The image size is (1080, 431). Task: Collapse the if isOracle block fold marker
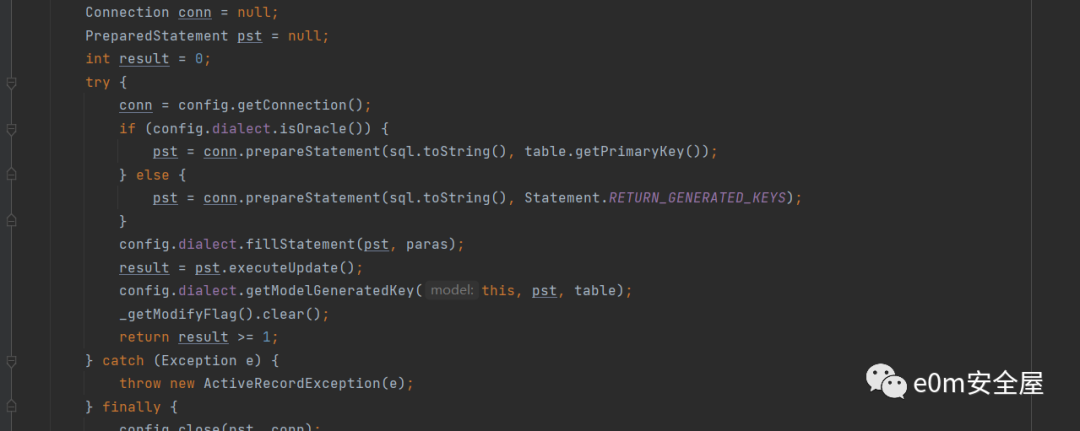pyautogui.click(x=11, y=129)
